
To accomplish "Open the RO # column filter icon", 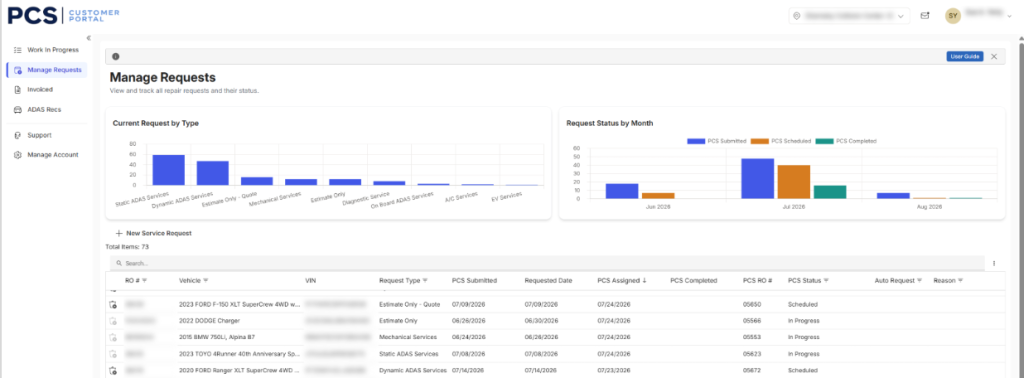I will click(144, 281).
